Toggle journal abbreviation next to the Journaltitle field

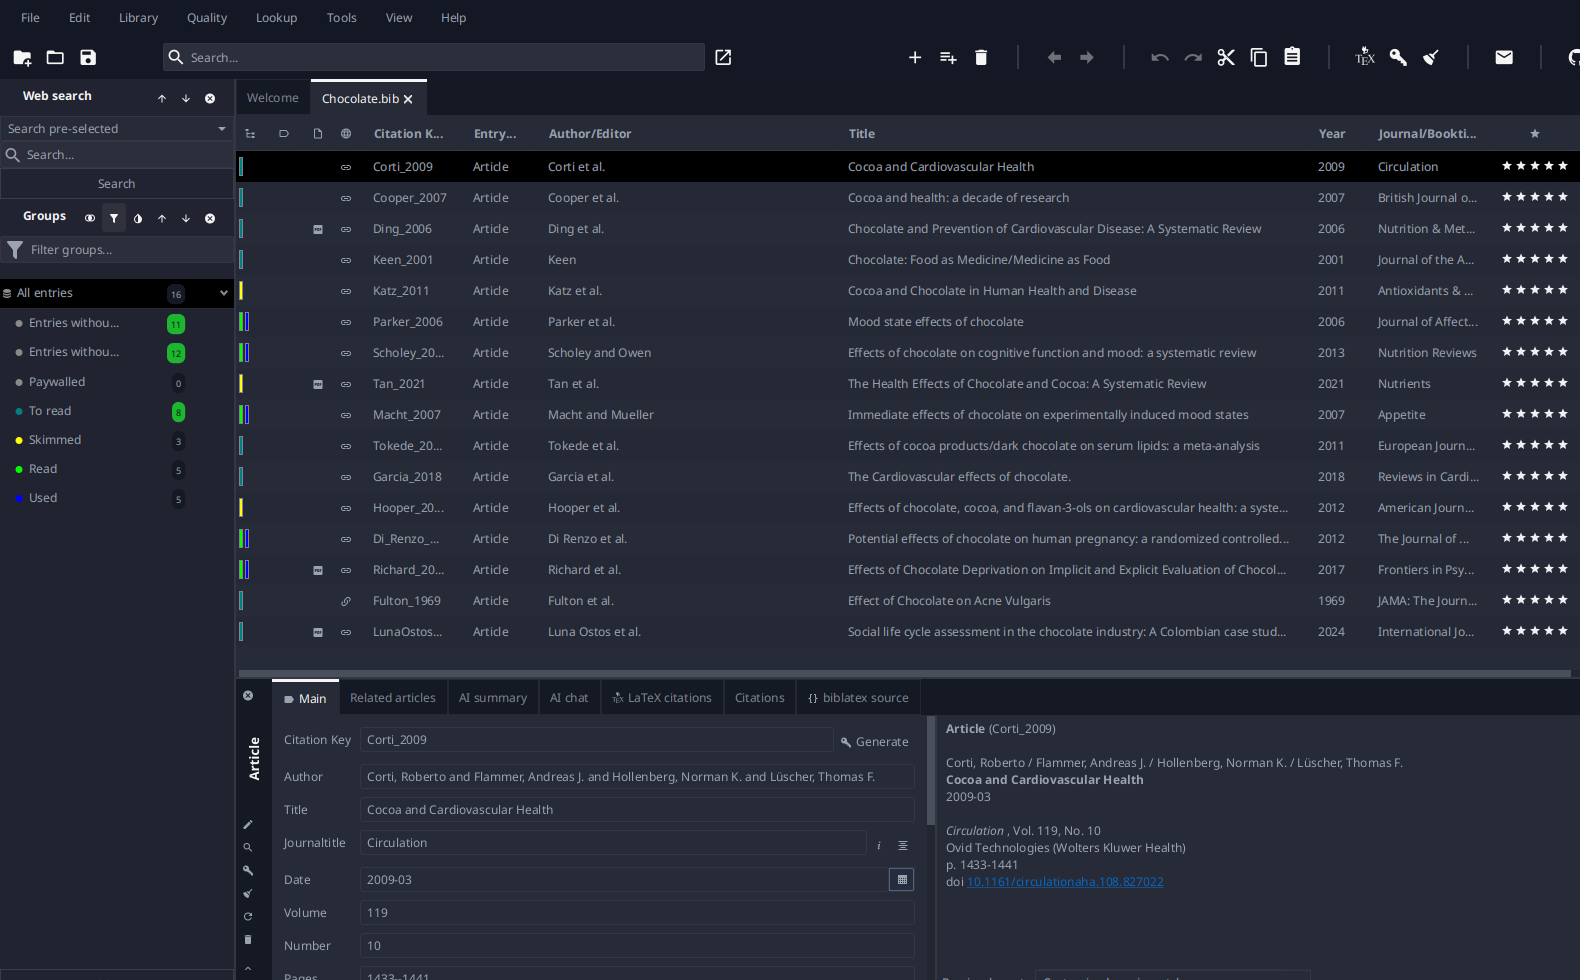pos(903,846)
